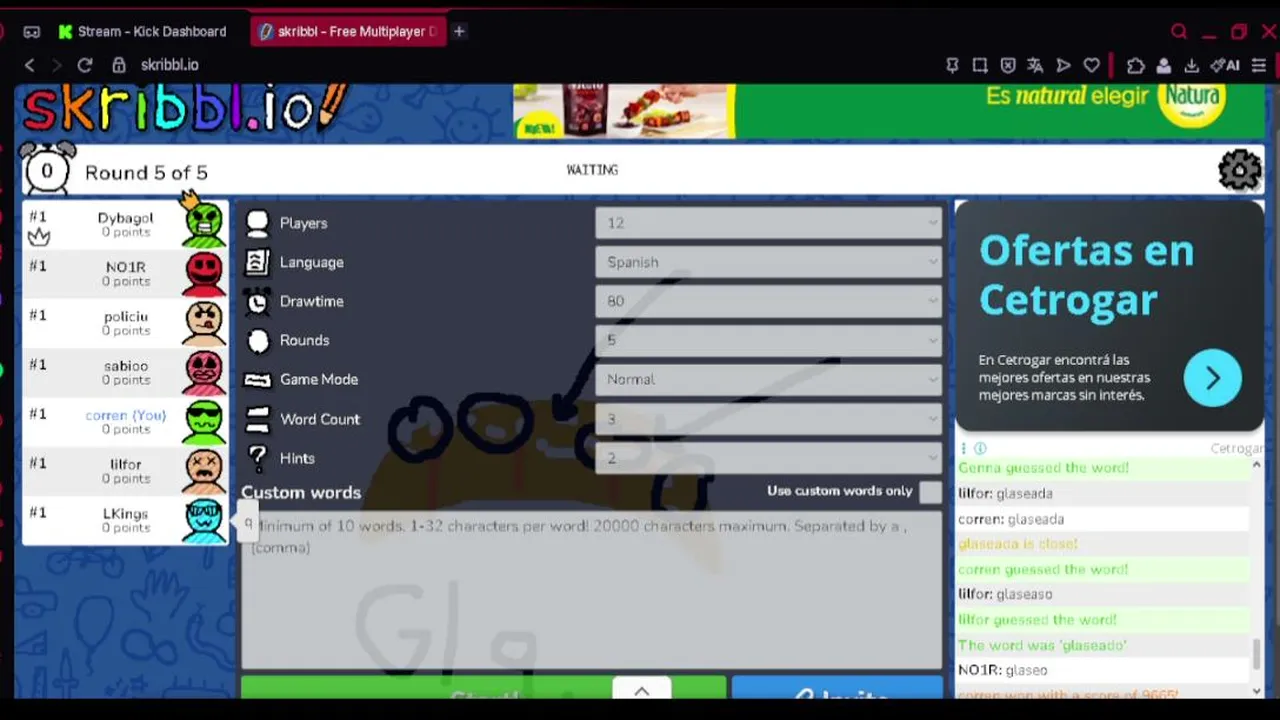Open the browser extensions puzzle icon
Image resolution: width=1280 pixels, height=720 pixels.
tap(1136, 65)
